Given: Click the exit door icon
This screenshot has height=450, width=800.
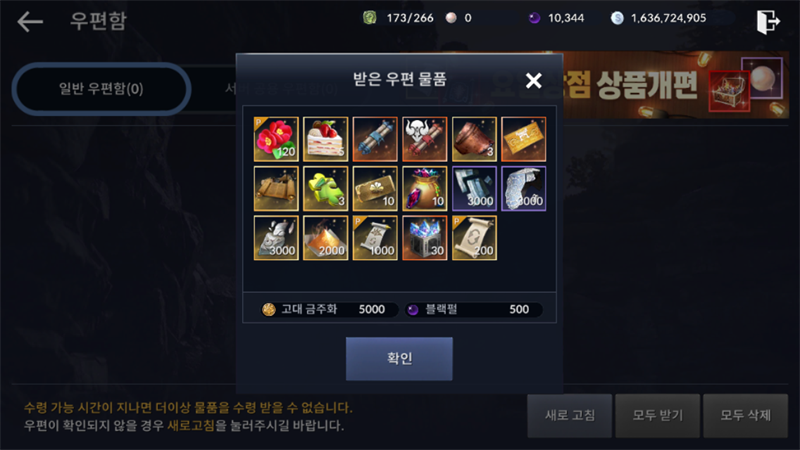Looking at the screenshot, I should (768, 22).
